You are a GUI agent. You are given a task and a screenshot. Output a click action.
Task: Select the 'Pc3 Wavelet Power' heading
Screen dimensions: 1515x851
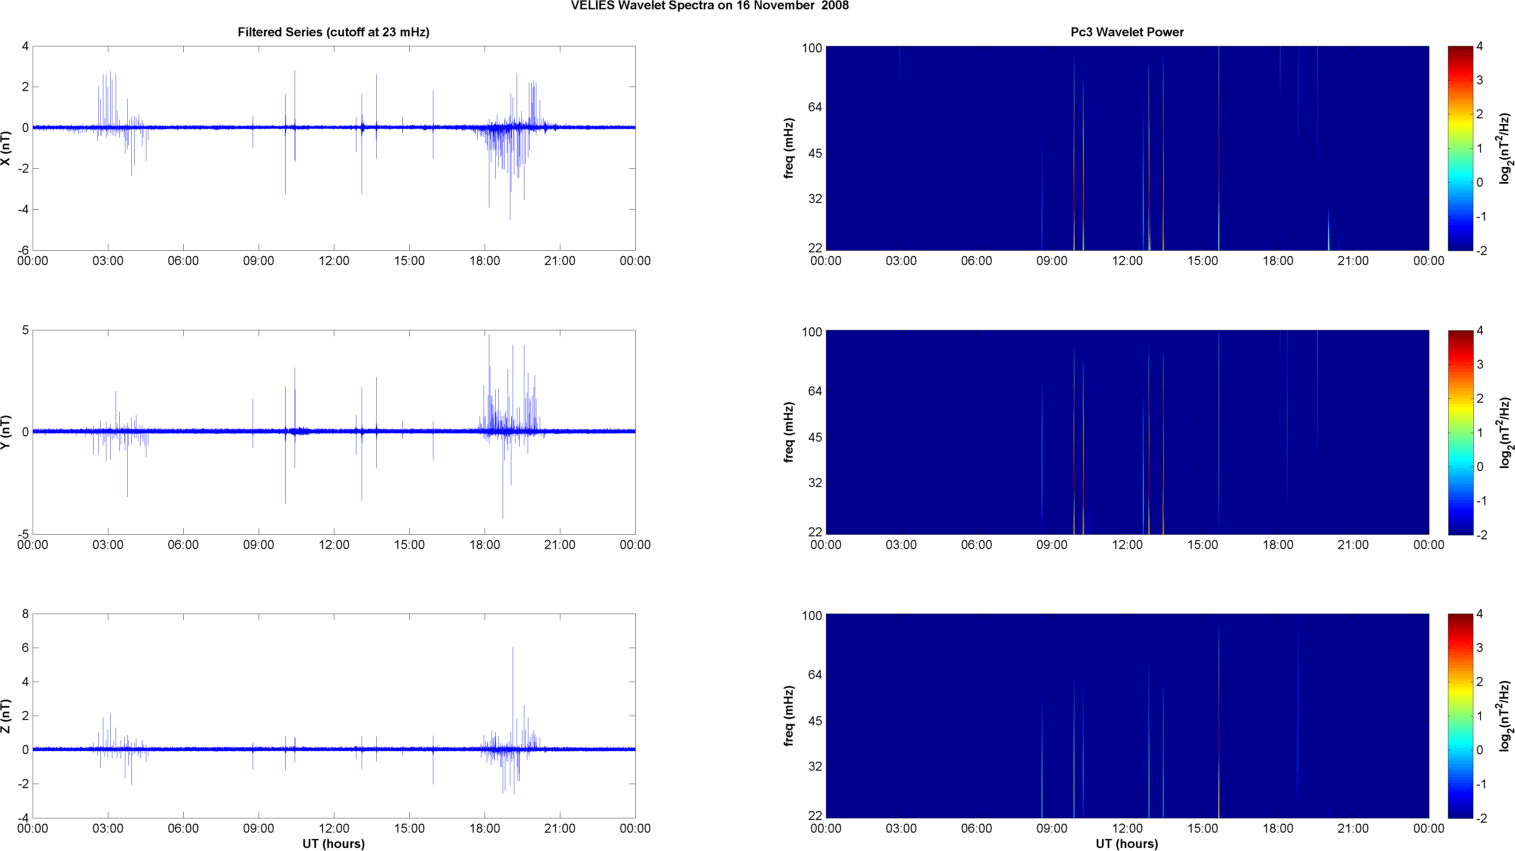[1127, 32]
